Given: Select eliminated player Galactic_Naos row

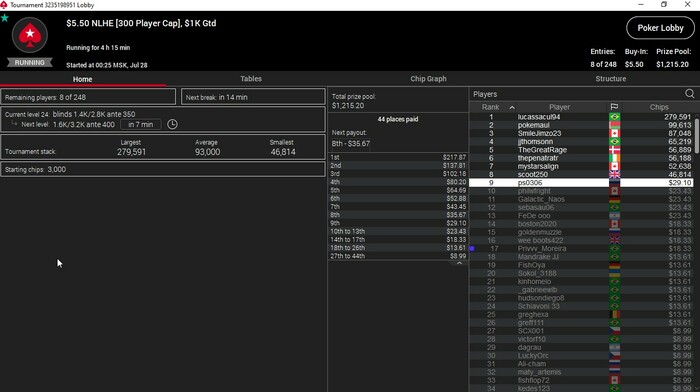Looking at the screenshot, I should tap(582, 199).
